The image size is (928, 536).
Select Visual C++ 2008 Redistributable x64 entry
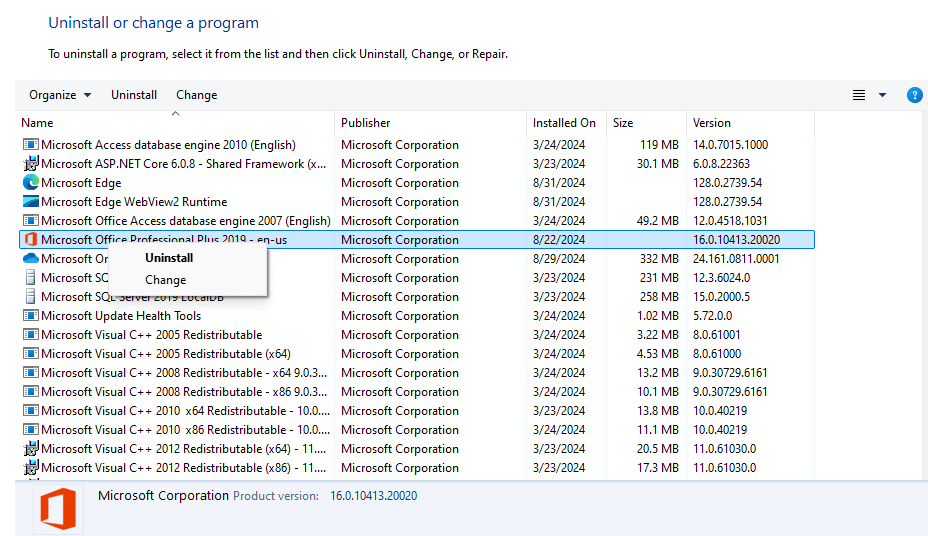click(184, 372)
